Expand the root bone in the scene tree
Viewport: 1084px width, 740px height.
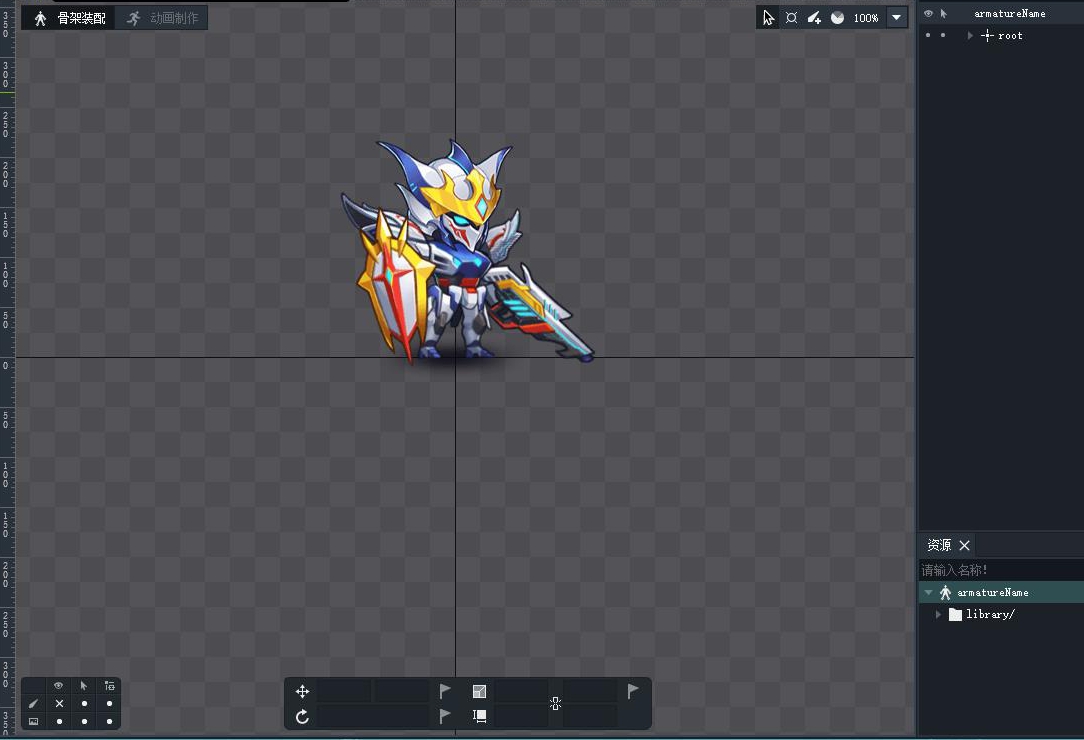(x=970, y=35)
